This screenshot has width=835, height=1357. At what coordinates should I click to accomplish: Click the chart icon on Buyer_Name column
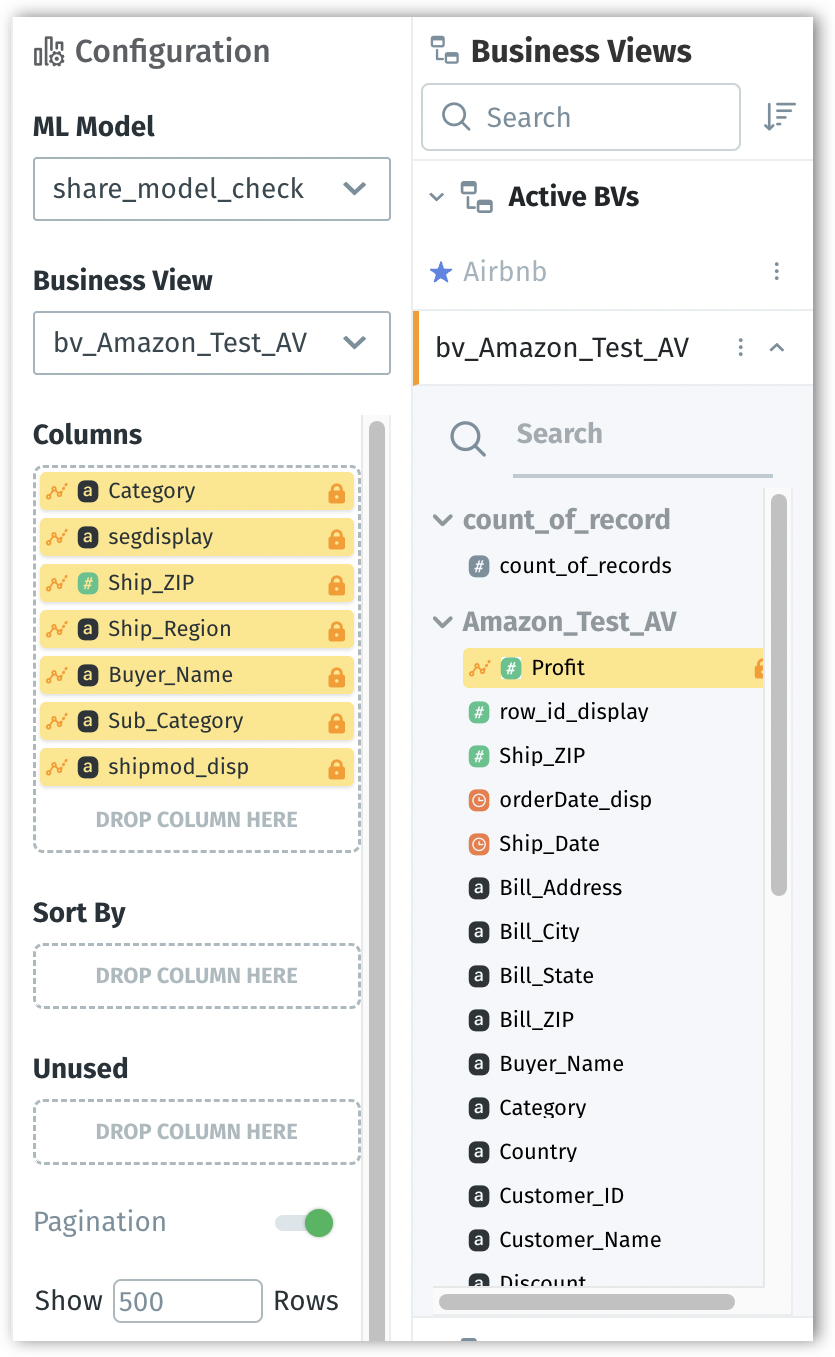pyautogui.click(x=57, y=675)
